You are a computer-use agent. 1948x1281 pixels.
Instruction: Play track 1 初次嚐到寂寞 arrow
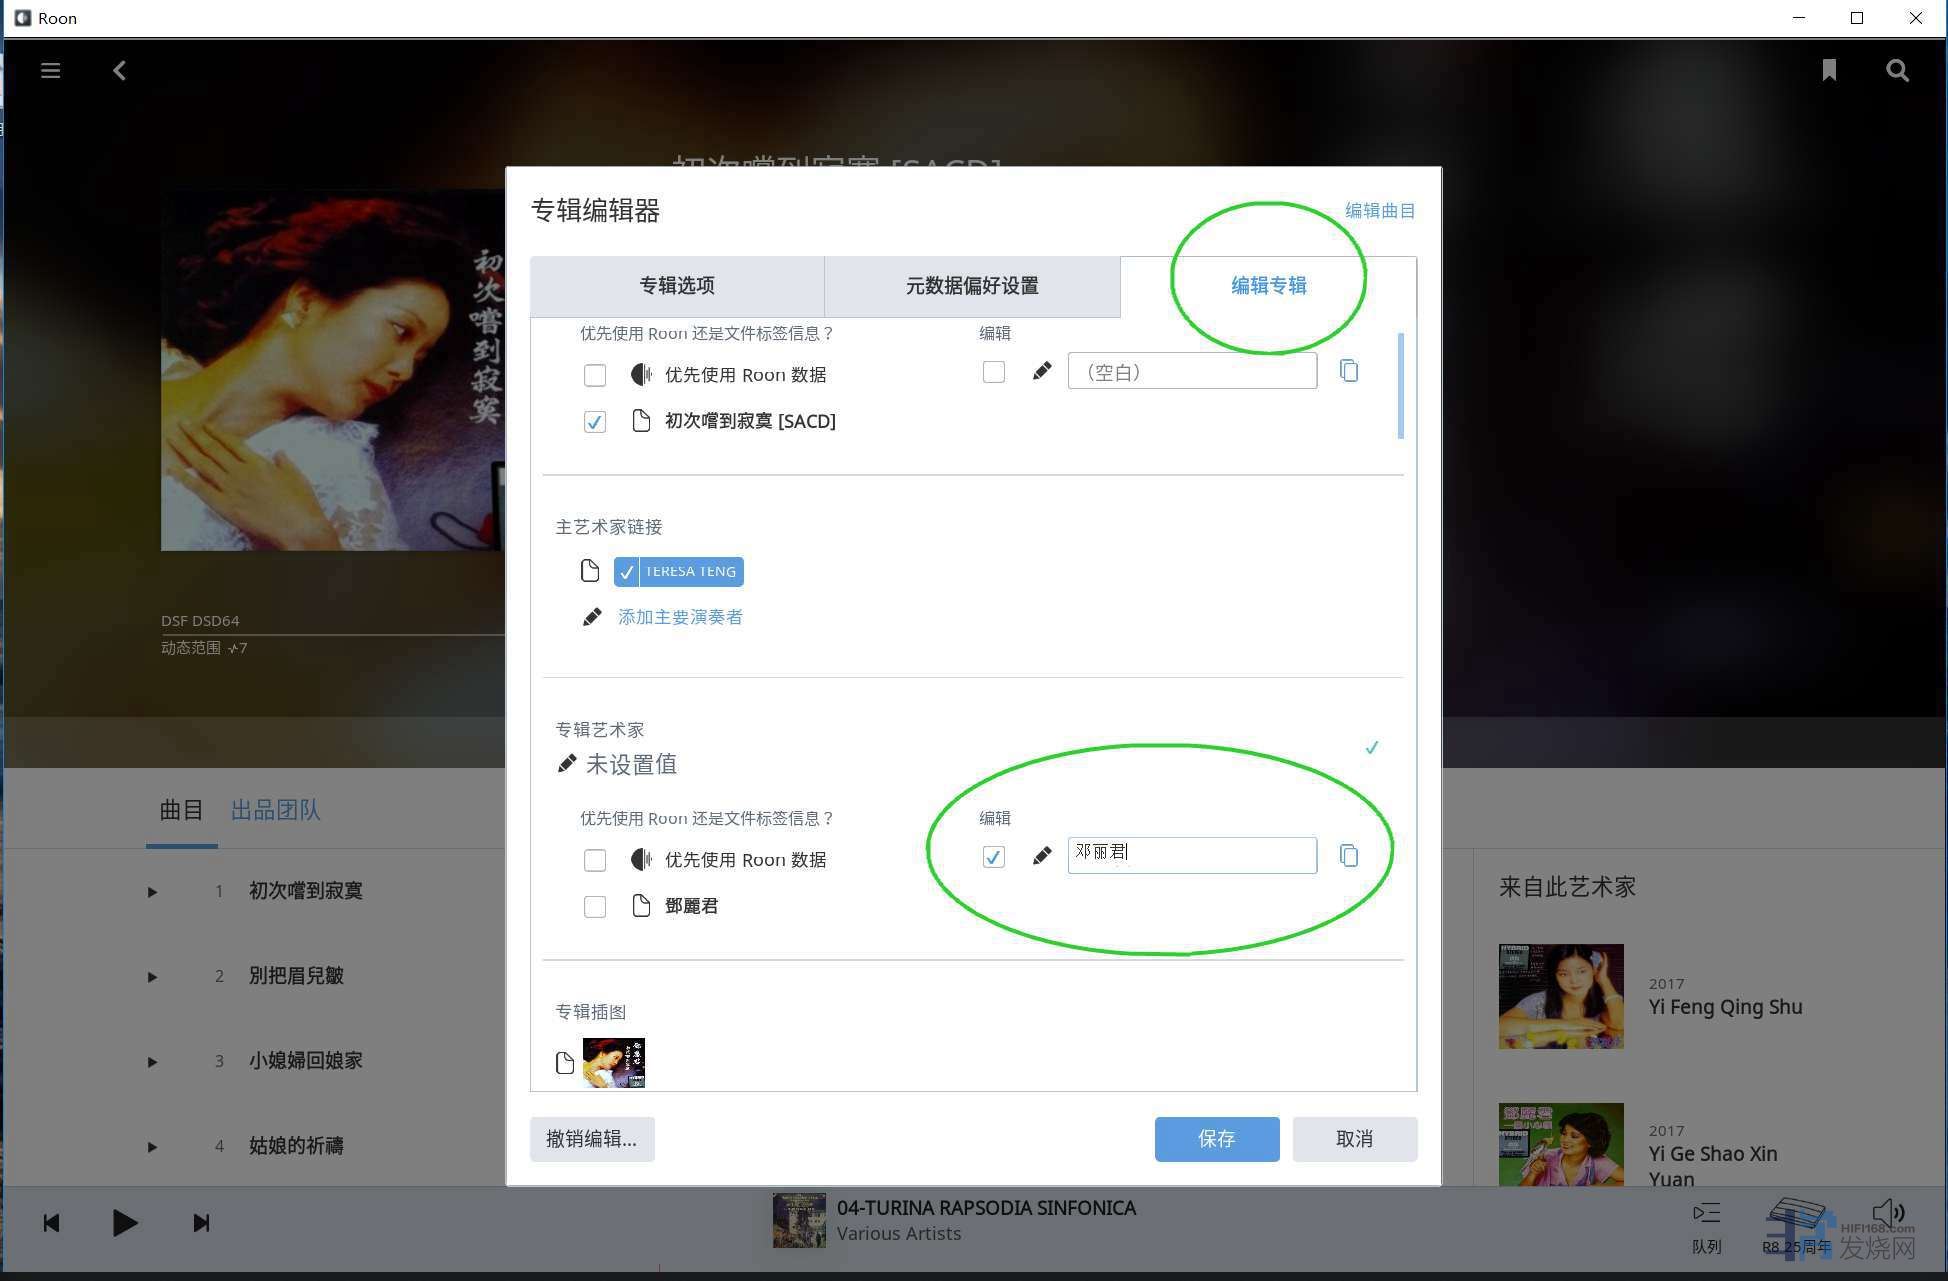coord(152,891)
